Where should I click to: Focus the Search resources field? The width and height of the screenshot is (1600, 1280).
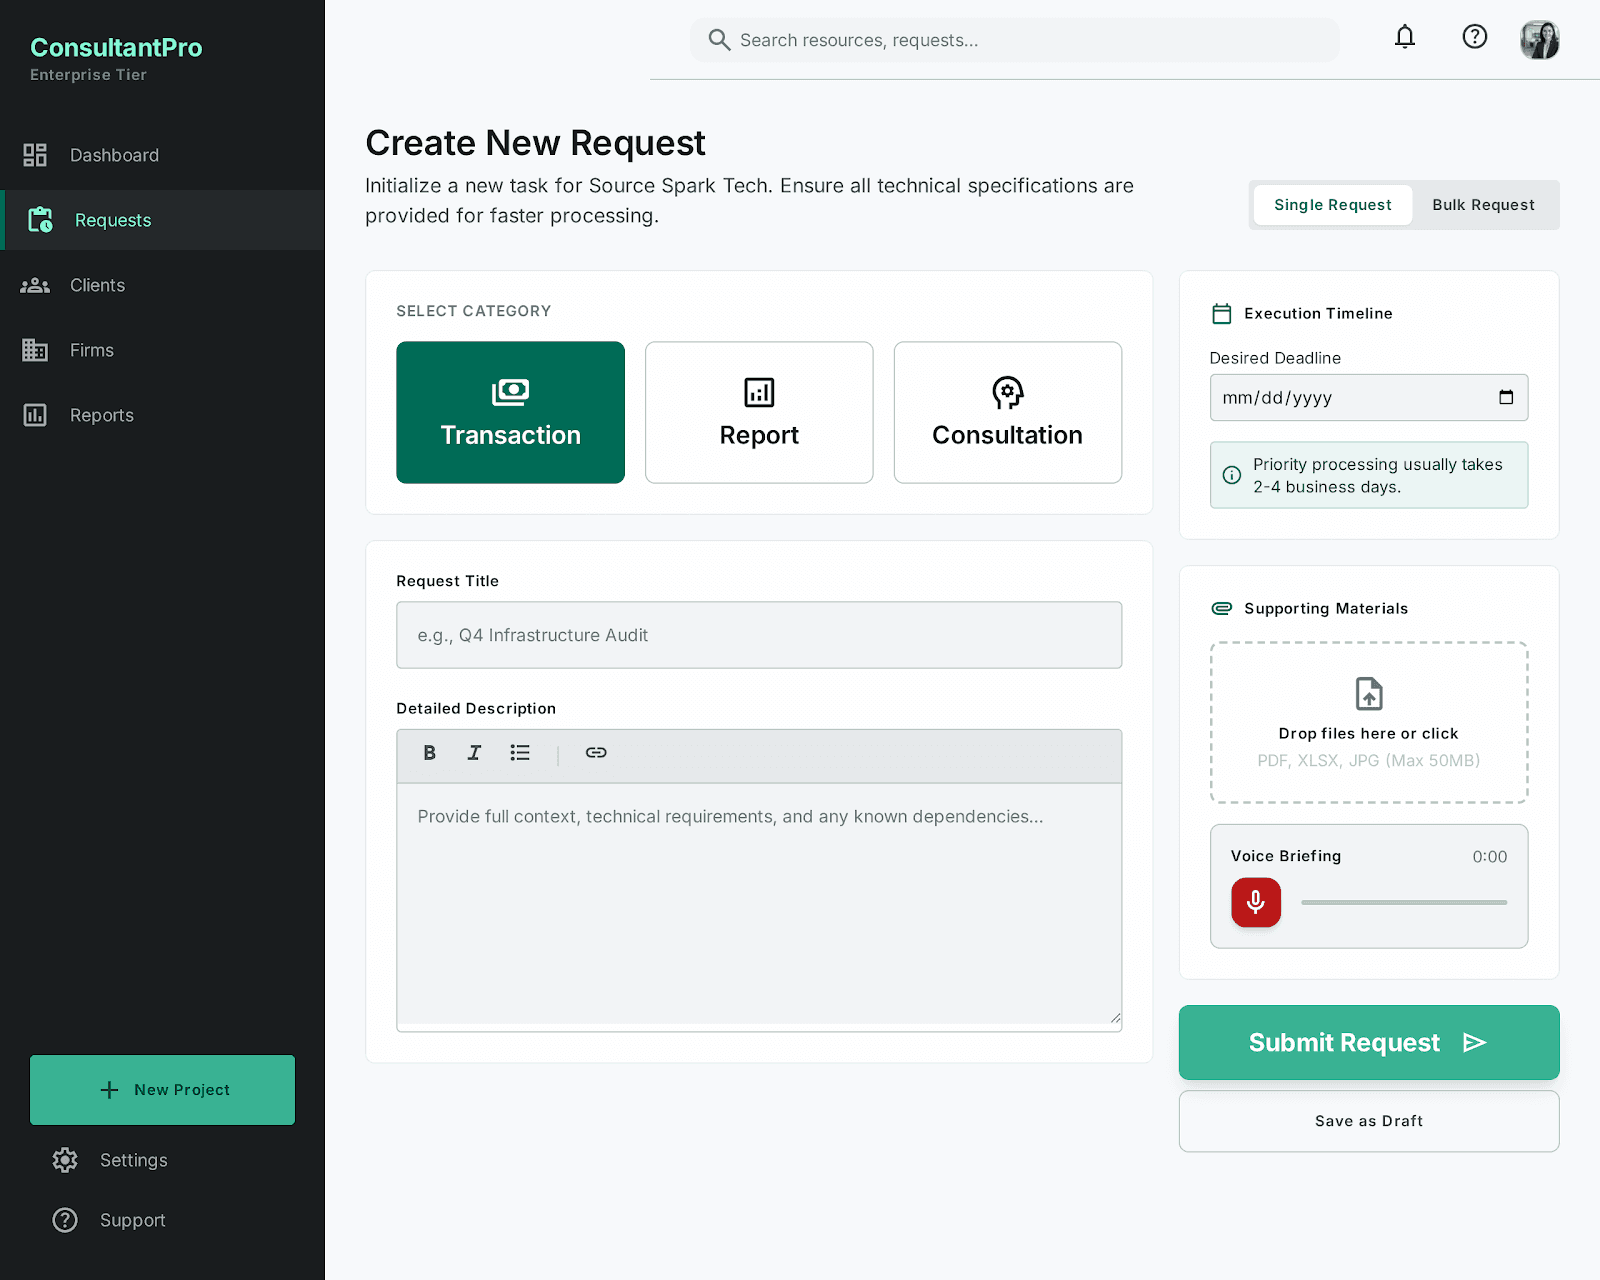click(1015, 40)
